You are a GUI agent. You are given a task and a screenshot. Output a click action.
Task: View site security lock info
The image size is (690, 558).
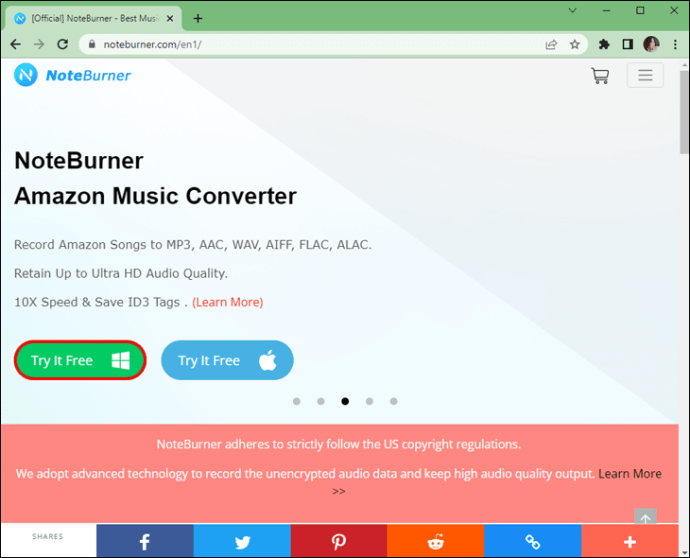pos(92,44)
